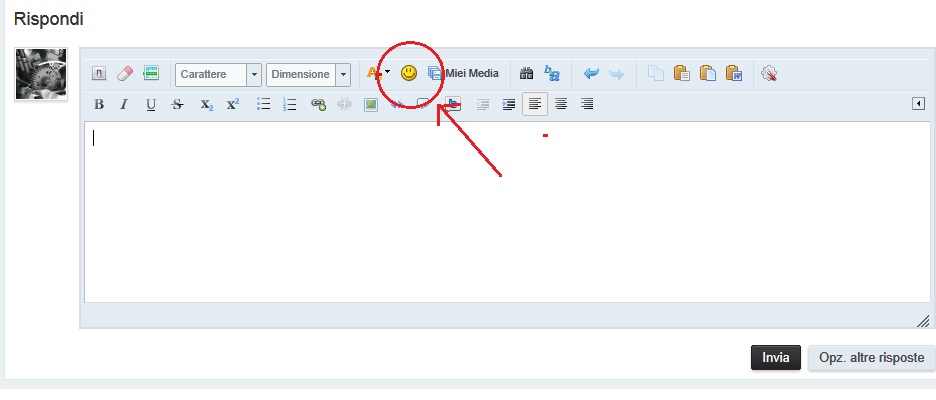The height and width of the screenshot is (400, 936).
Task: Click the redo arrow icon
Action: coord(616,74)
